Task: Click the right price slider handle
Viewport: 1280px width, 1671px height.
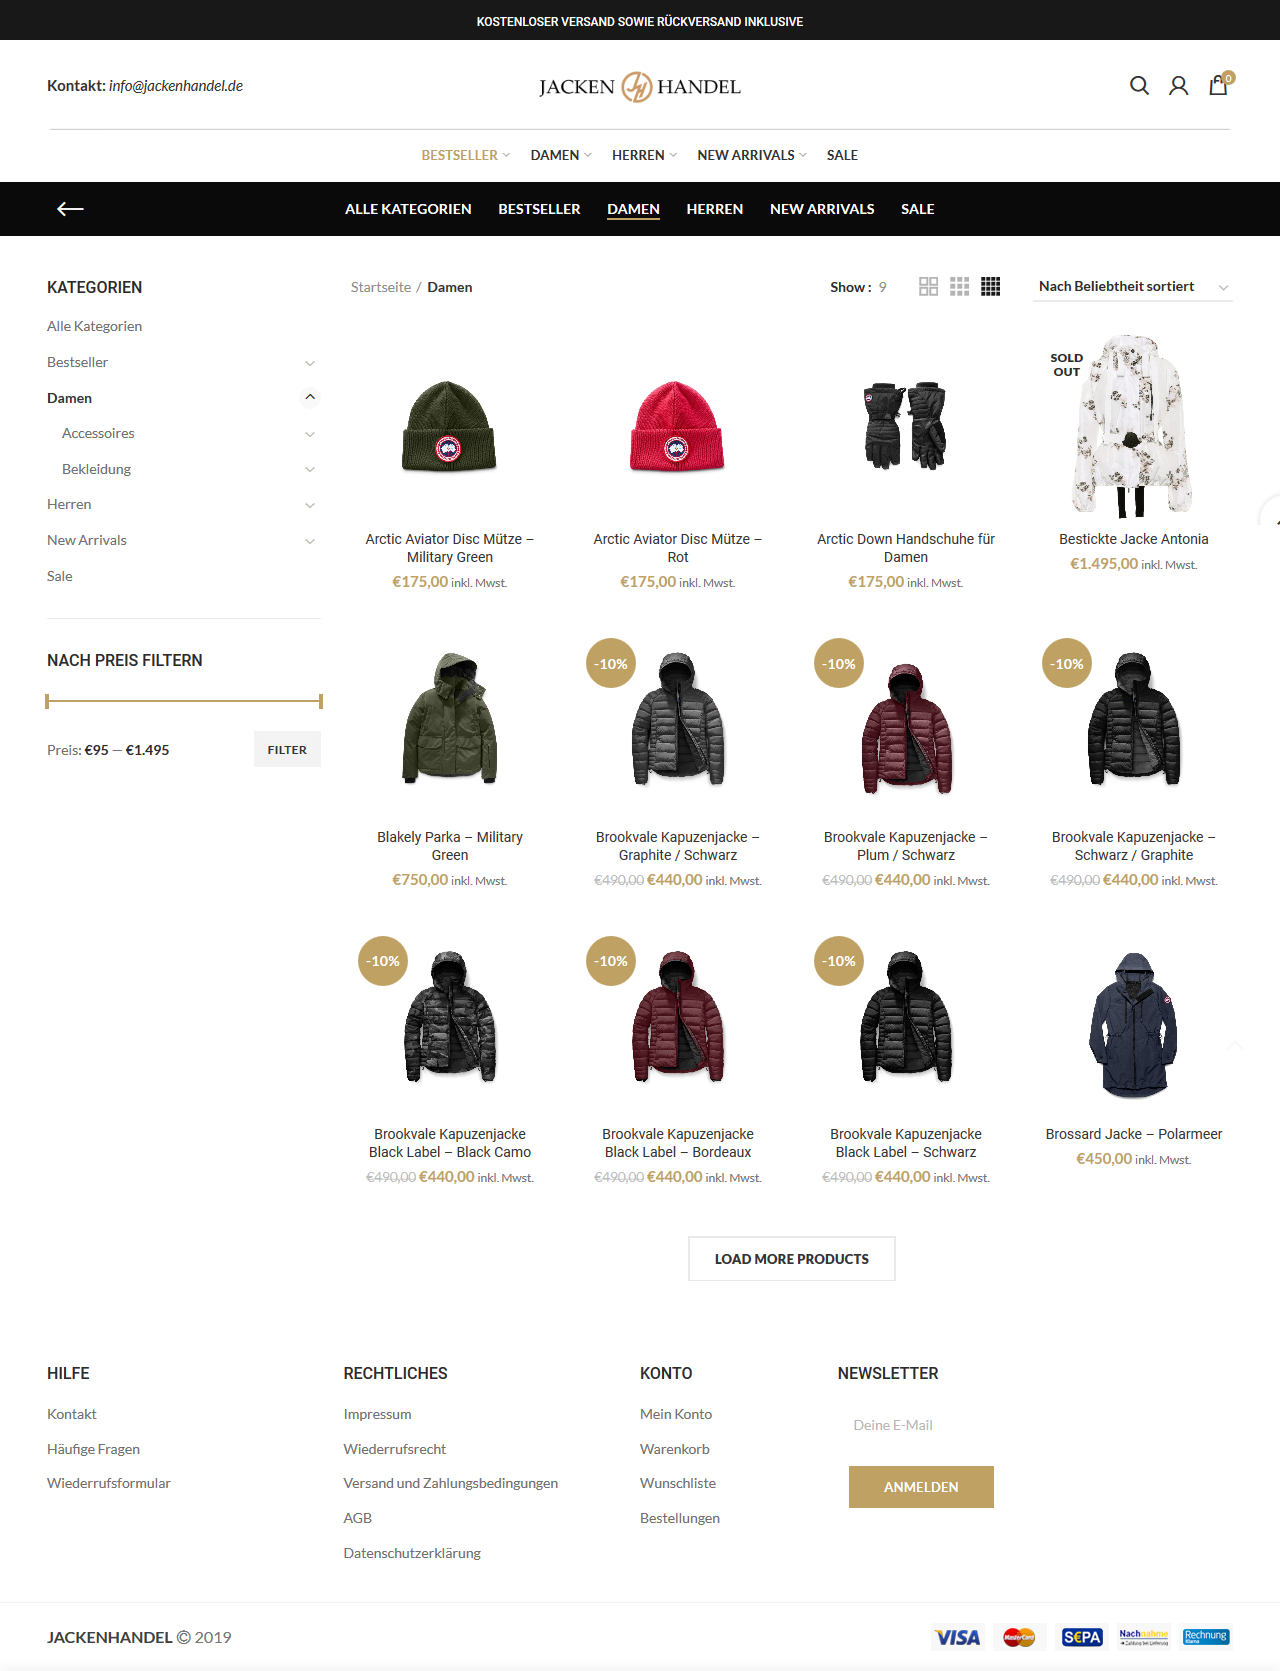Action: coord(320,701)
